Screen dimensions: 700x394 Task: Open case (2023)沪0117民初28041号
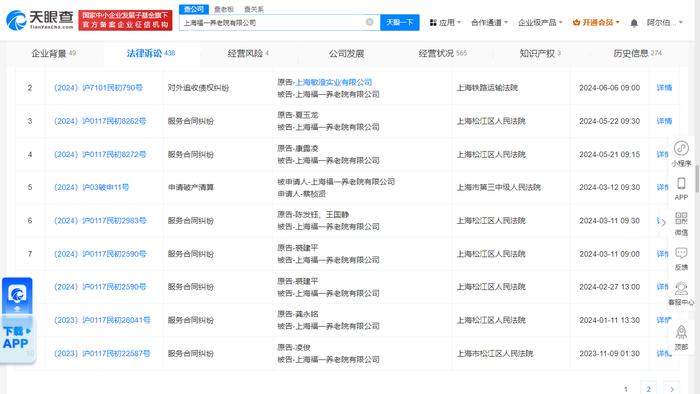(x=102, y=320)
